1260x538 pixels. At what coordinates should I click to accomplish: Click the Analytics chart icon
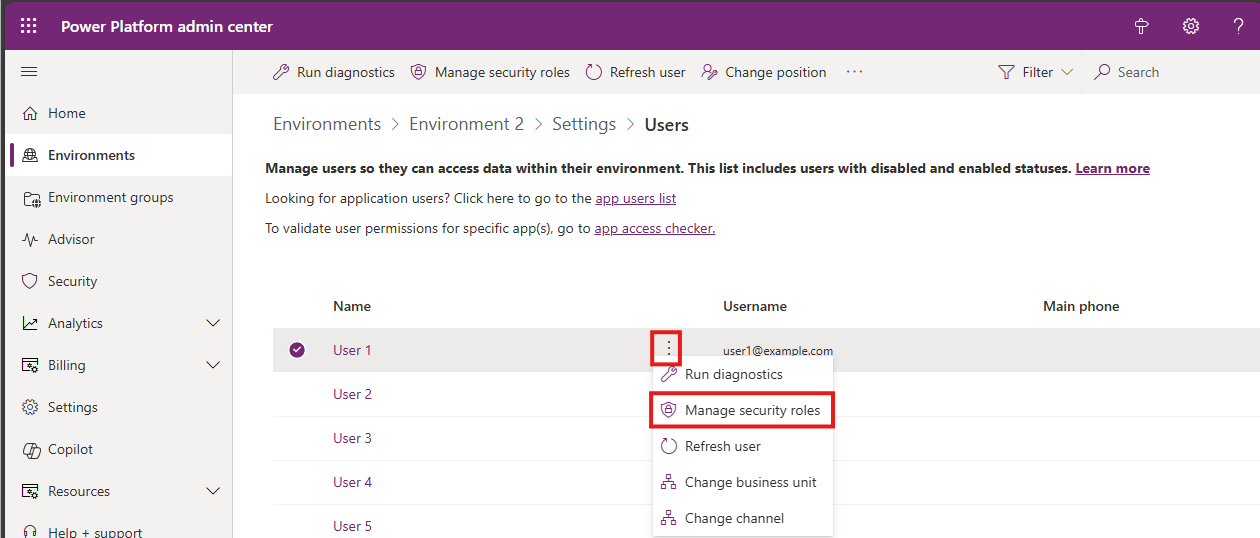tap(30, 323)
